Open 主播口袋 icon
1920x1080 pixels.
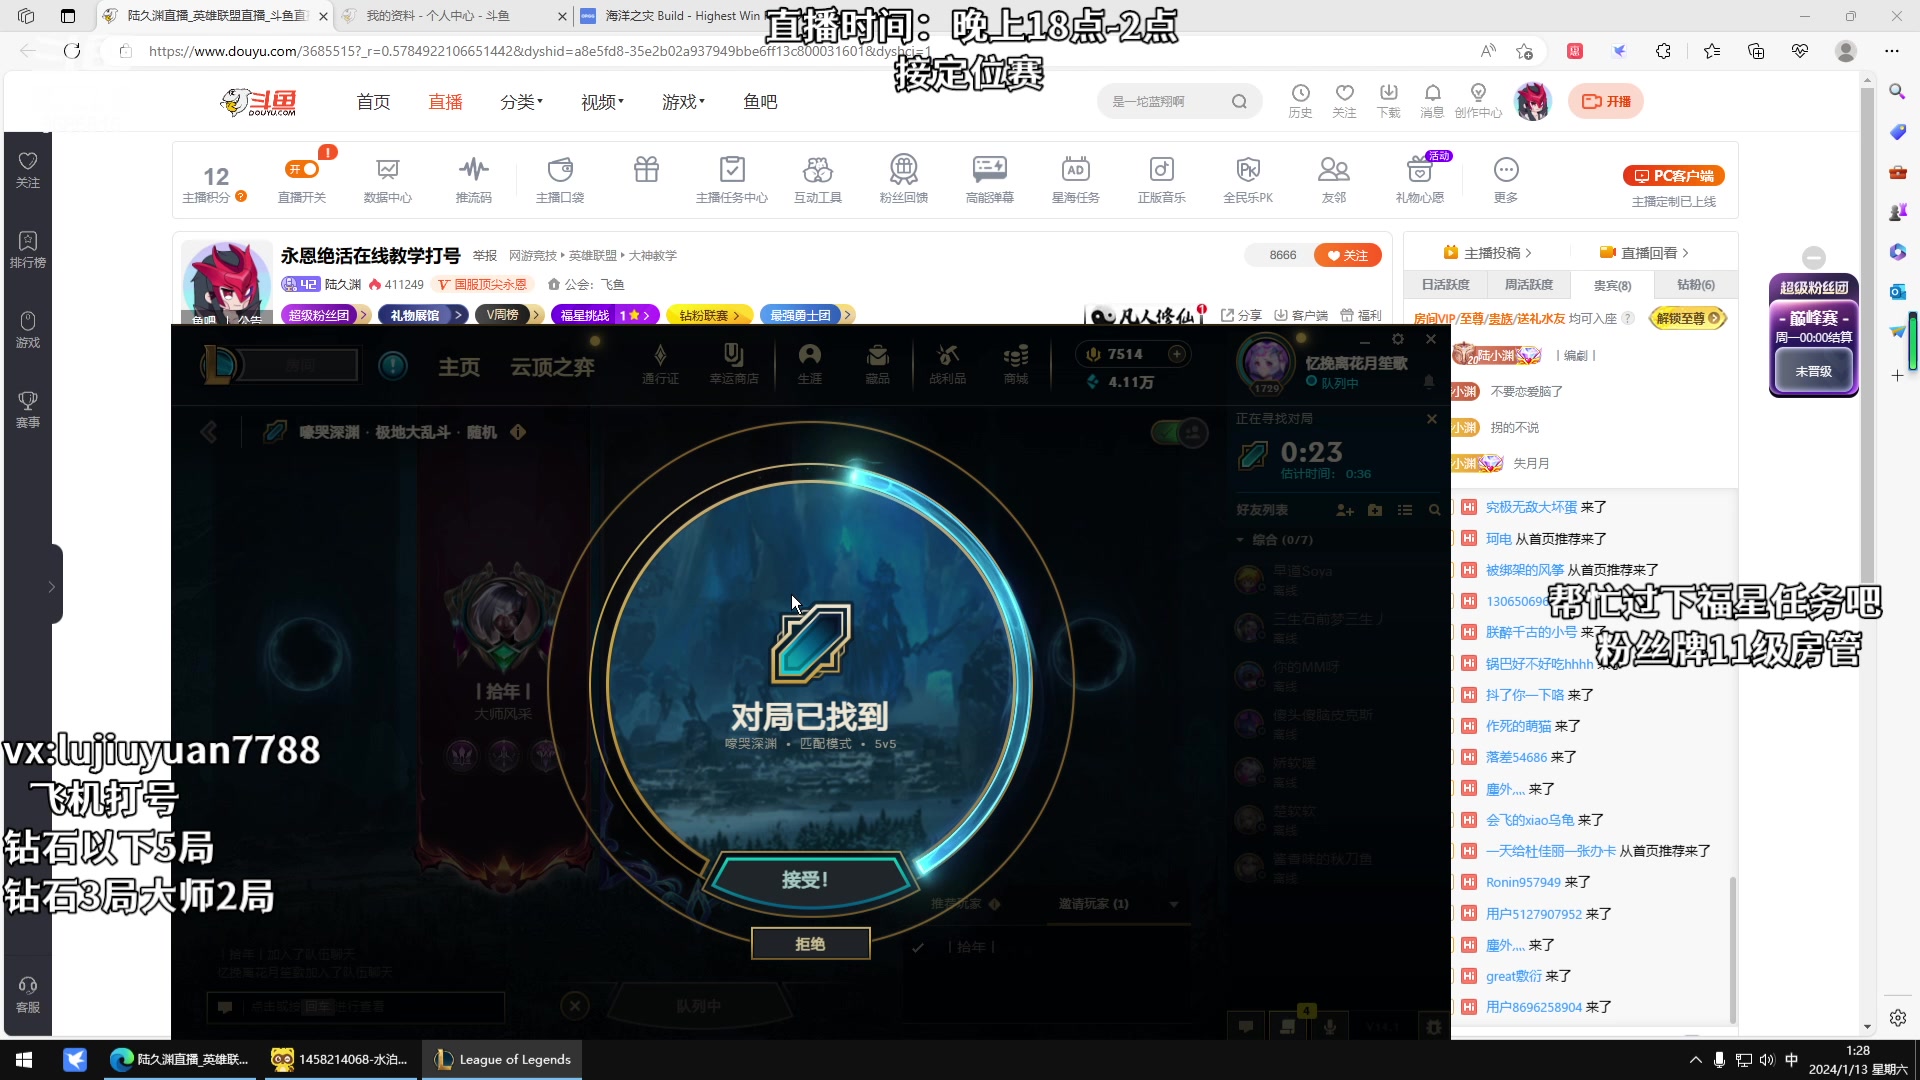tap(560, 180)
